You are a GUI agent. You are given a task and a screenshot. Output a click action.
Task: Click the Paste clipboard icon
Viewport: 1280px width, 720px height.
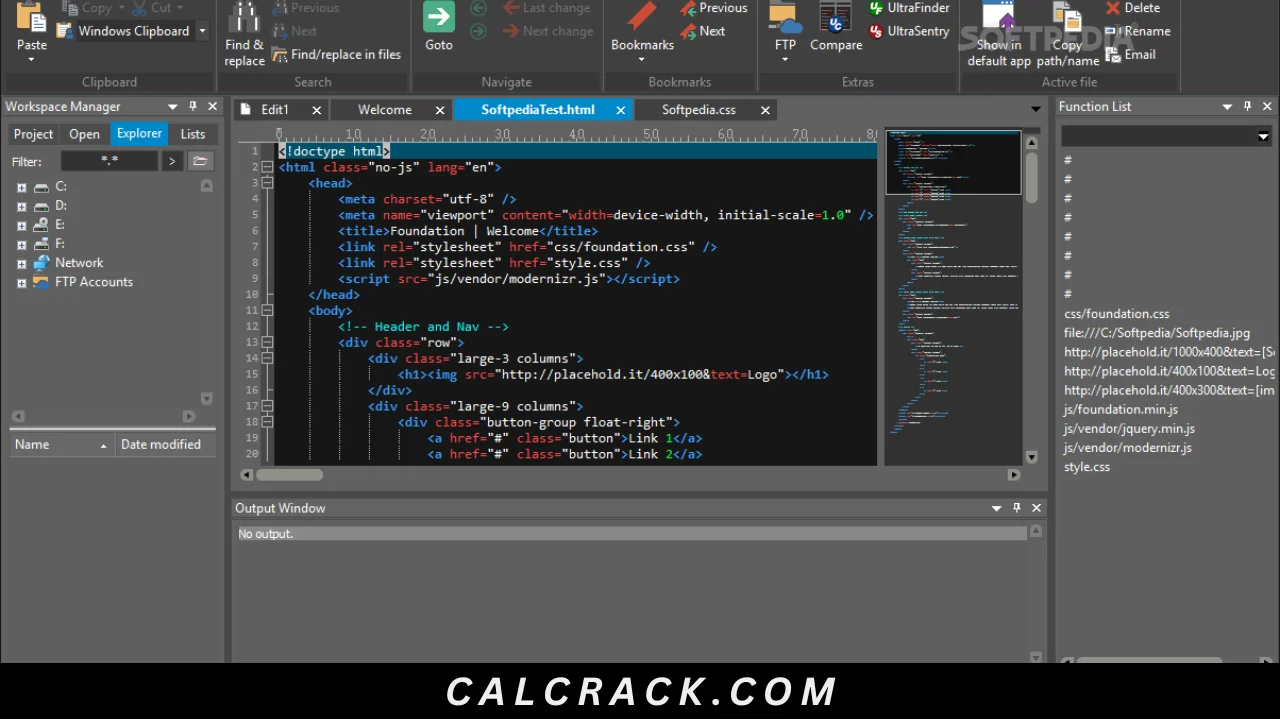pyautogui.click(x=31, y=18)
